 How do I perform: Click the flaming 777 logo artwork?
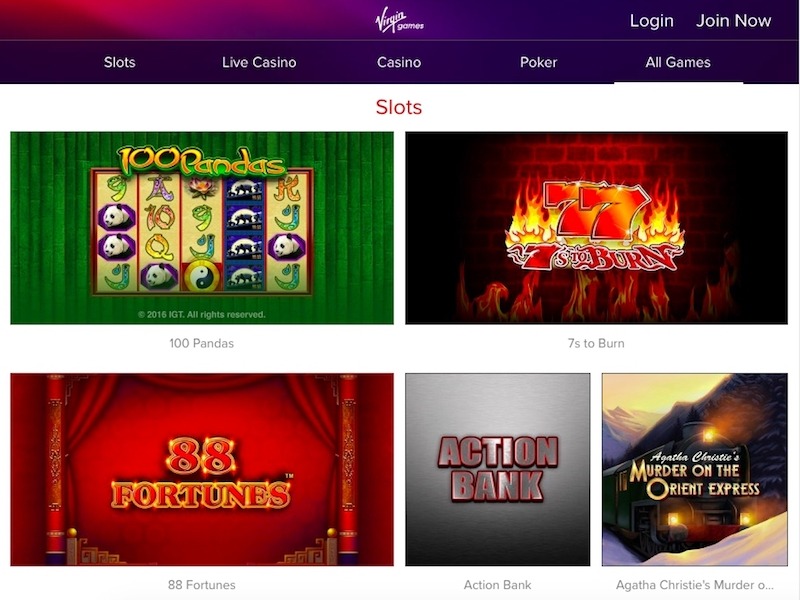point(595,224)
